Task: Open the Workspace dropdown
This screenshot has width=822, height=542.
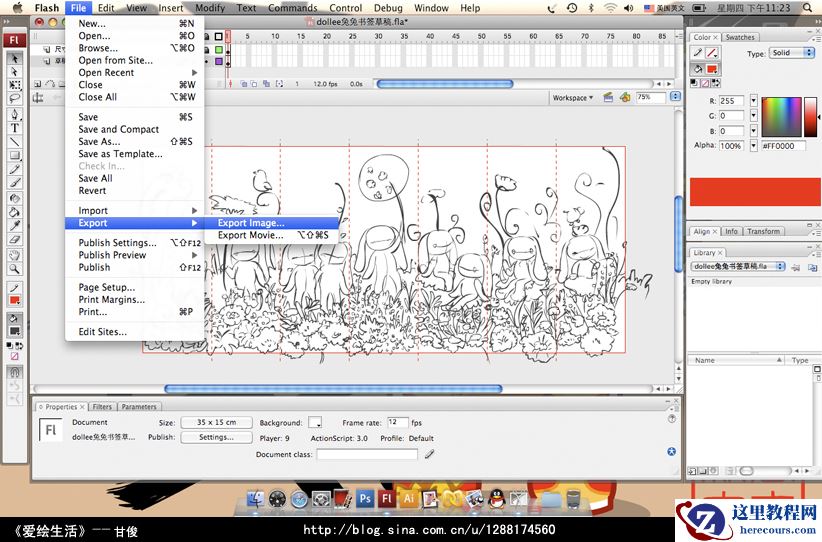Action: point(574,98)
